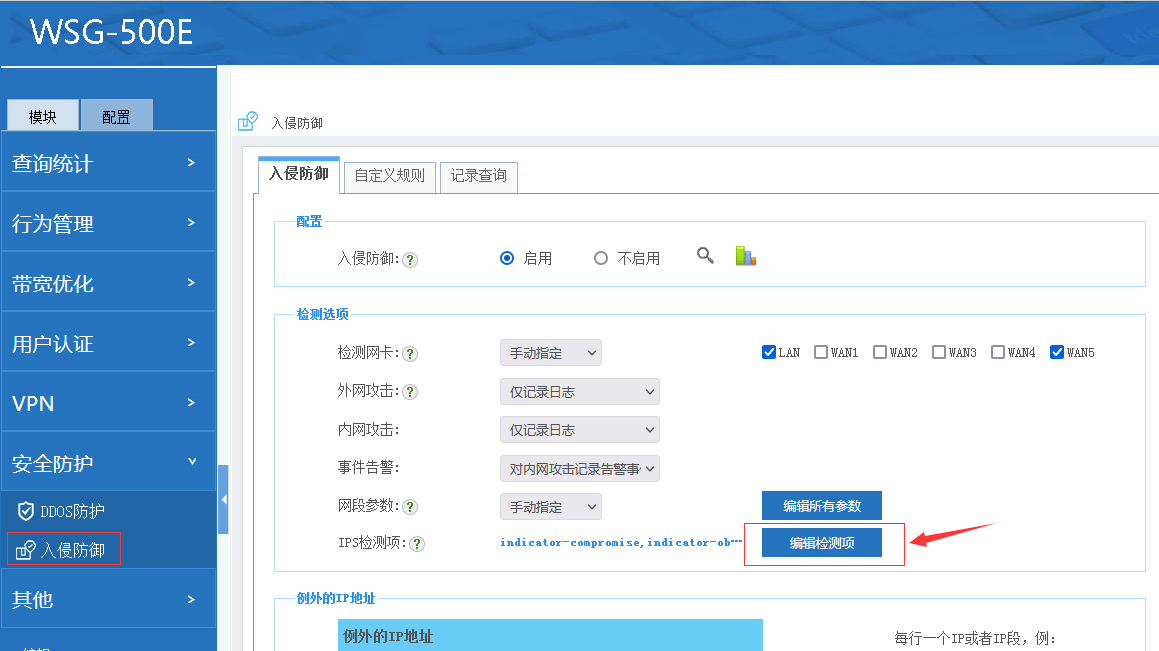Open the 外网攻击 dropdown

coord(579,392)
